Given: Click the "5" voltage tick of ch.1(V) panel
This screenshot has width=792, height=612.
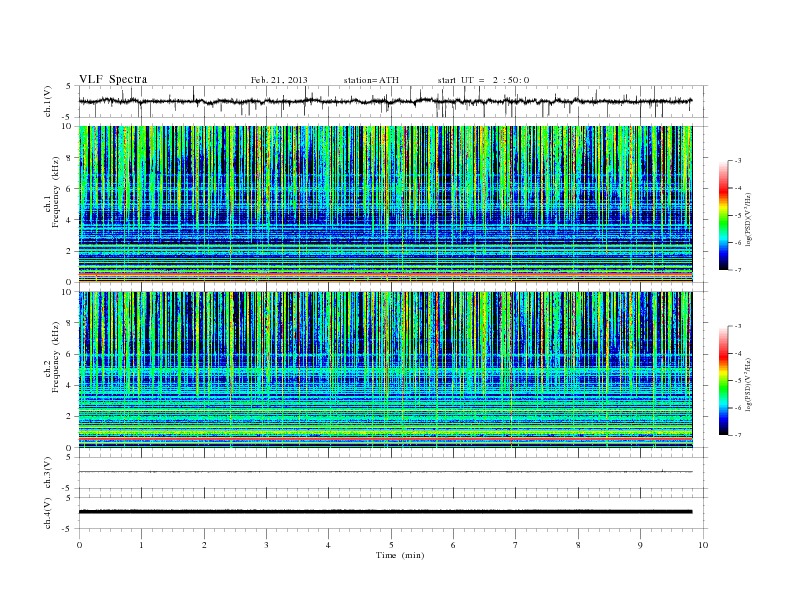Looking at the screenshot, I should click(x=69, y=86).
